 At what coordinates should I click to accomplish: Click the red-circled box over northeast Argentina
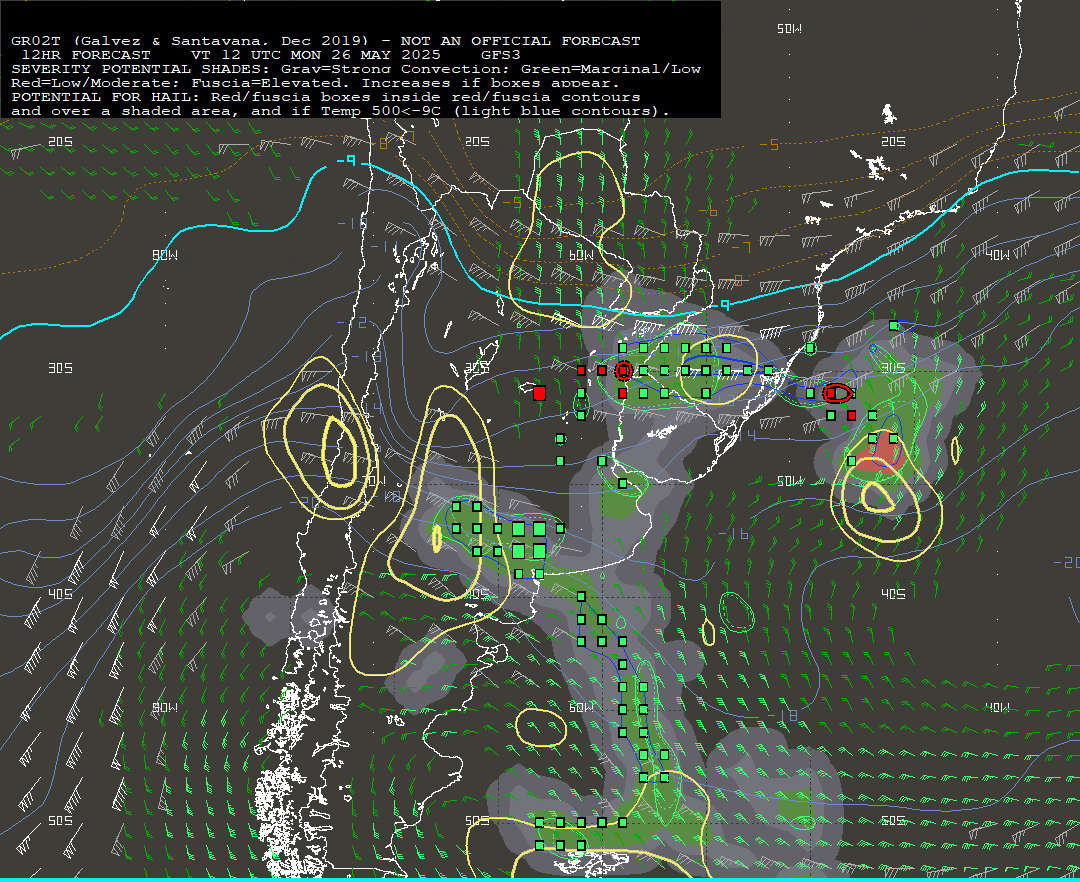(623, 370)
